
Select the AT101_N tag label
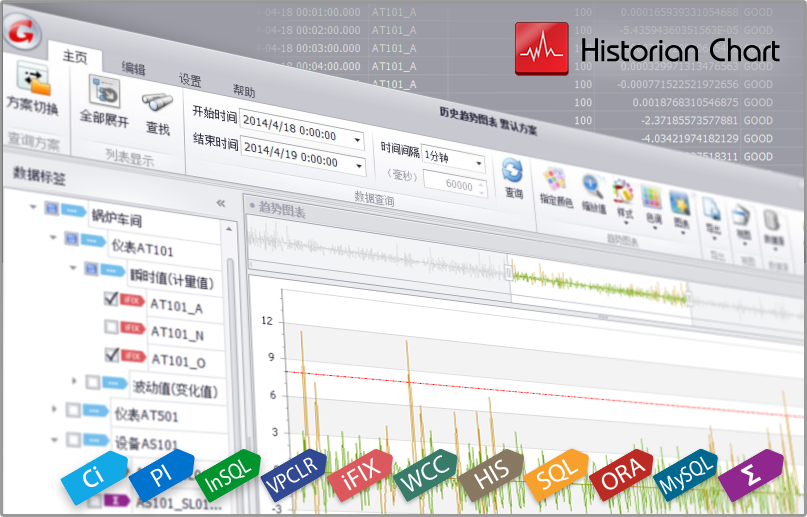pos(177,334)
